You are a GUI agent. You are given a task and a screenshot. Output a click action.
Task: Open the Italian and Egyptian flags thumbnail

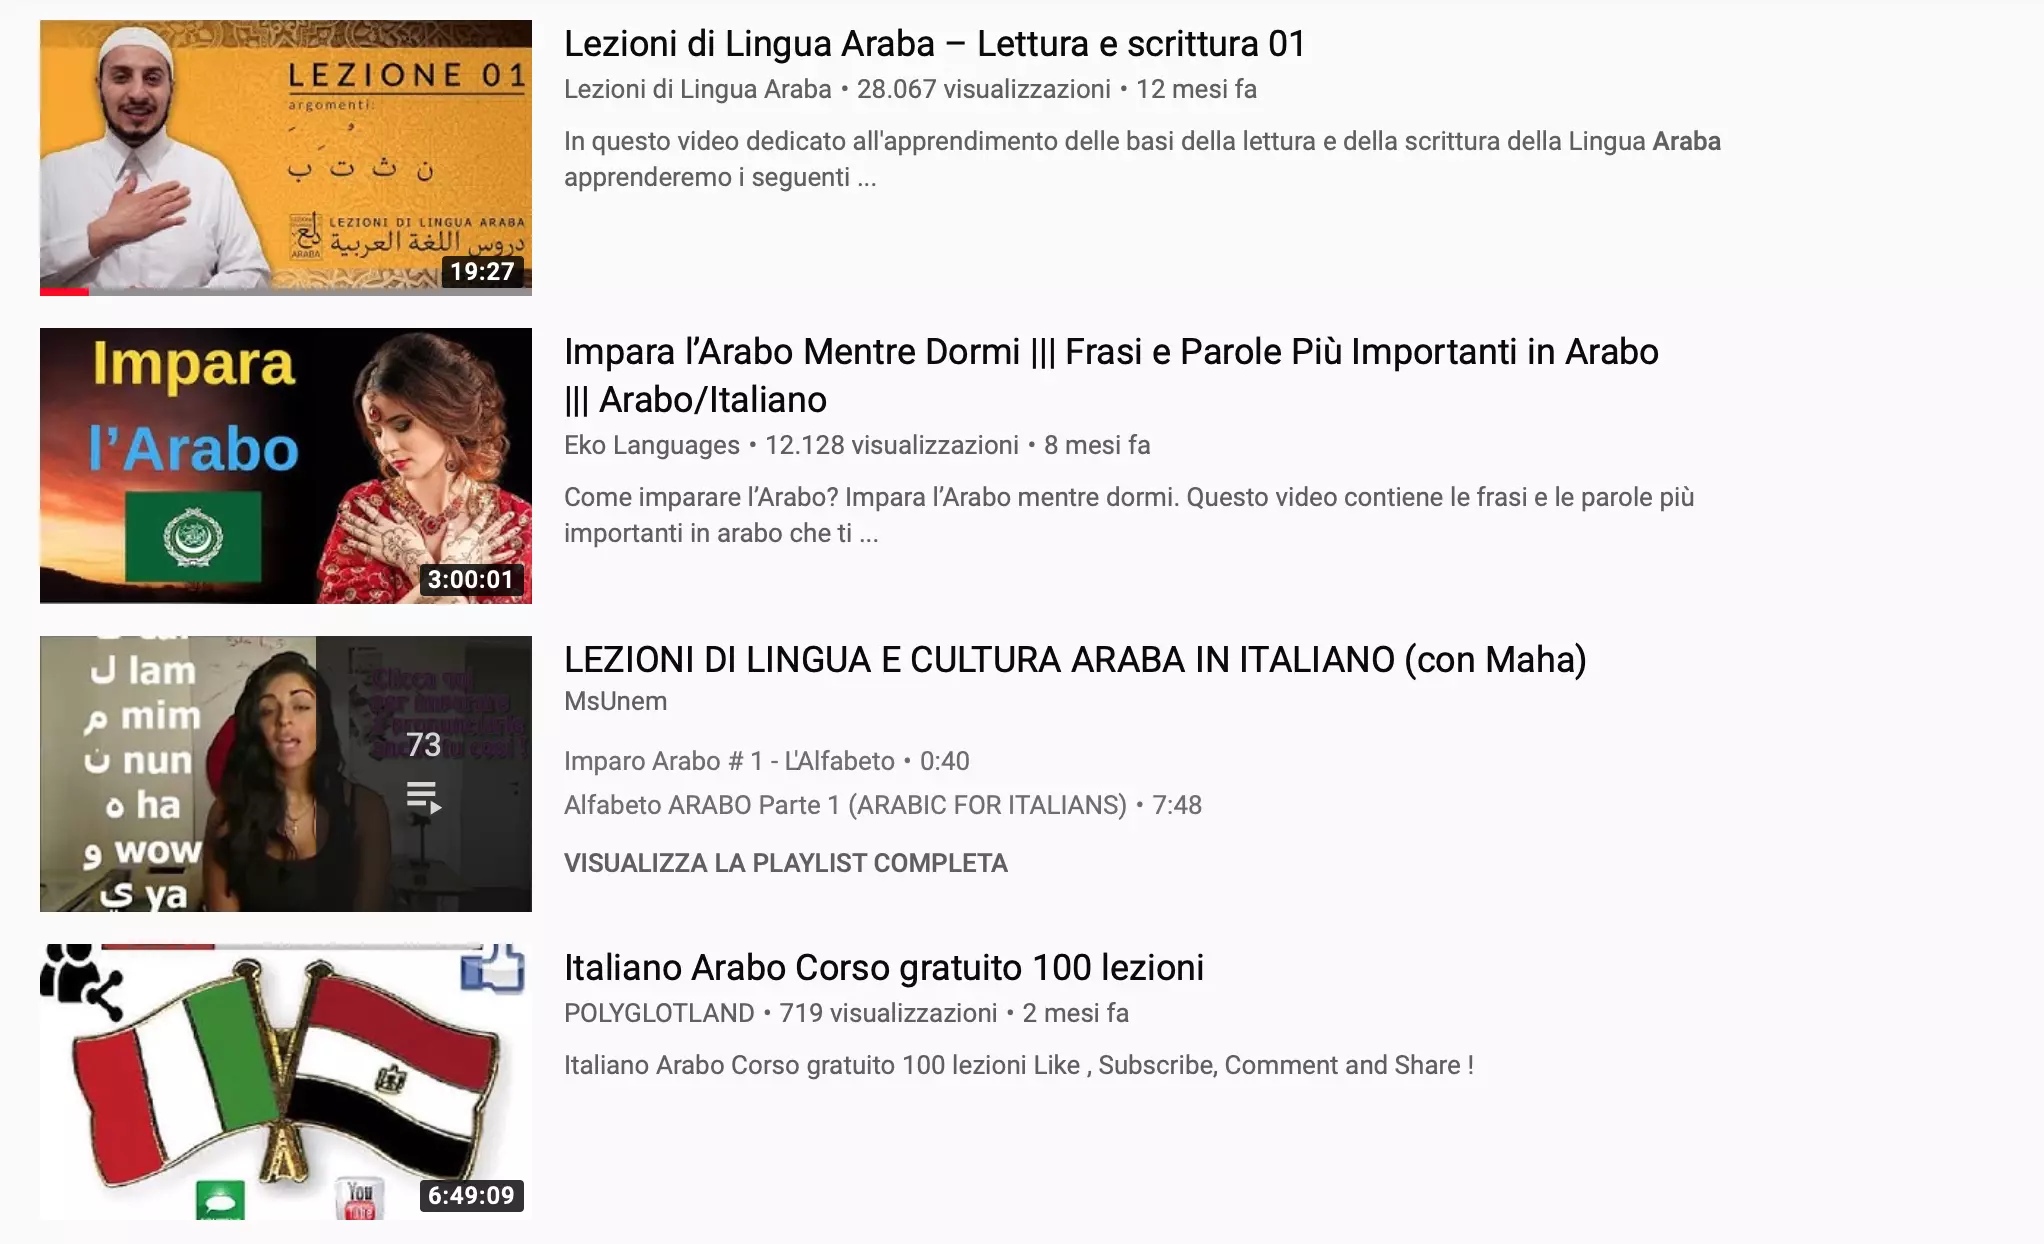pyautogui.click(x=286, y=1082)
